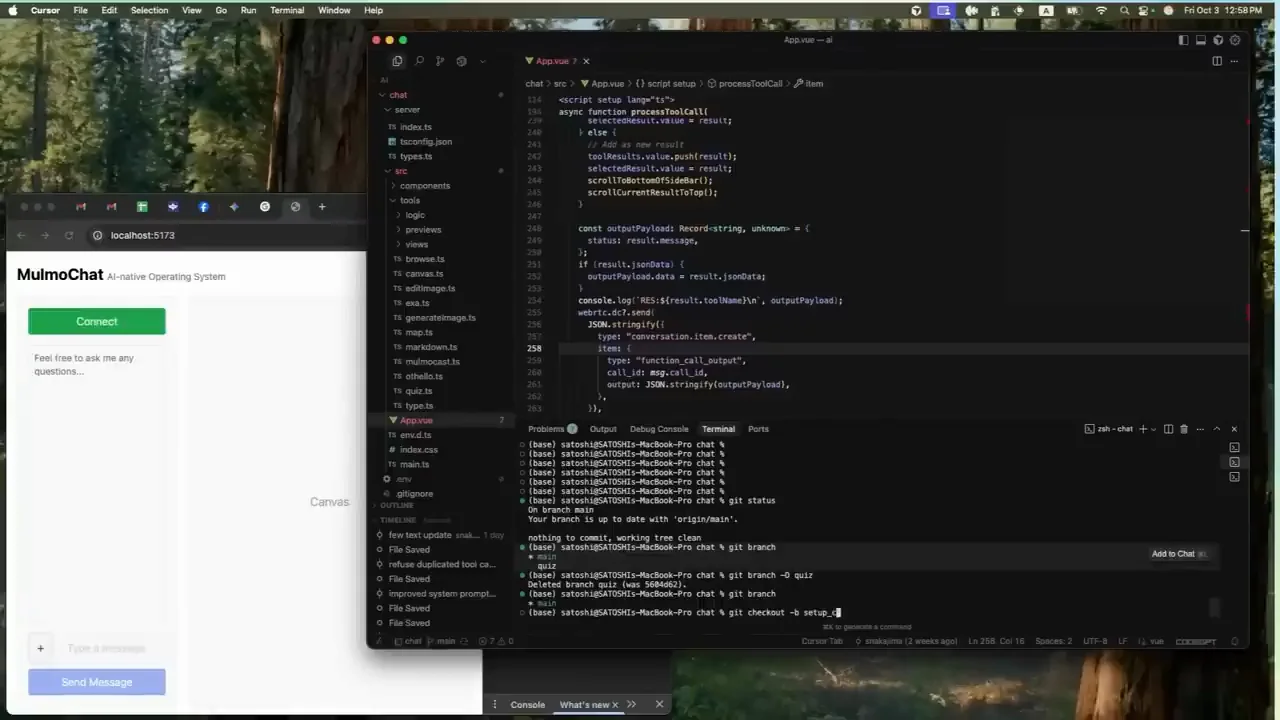
Task: Collapse the chat root folder
Action: [x=398, y=95]
